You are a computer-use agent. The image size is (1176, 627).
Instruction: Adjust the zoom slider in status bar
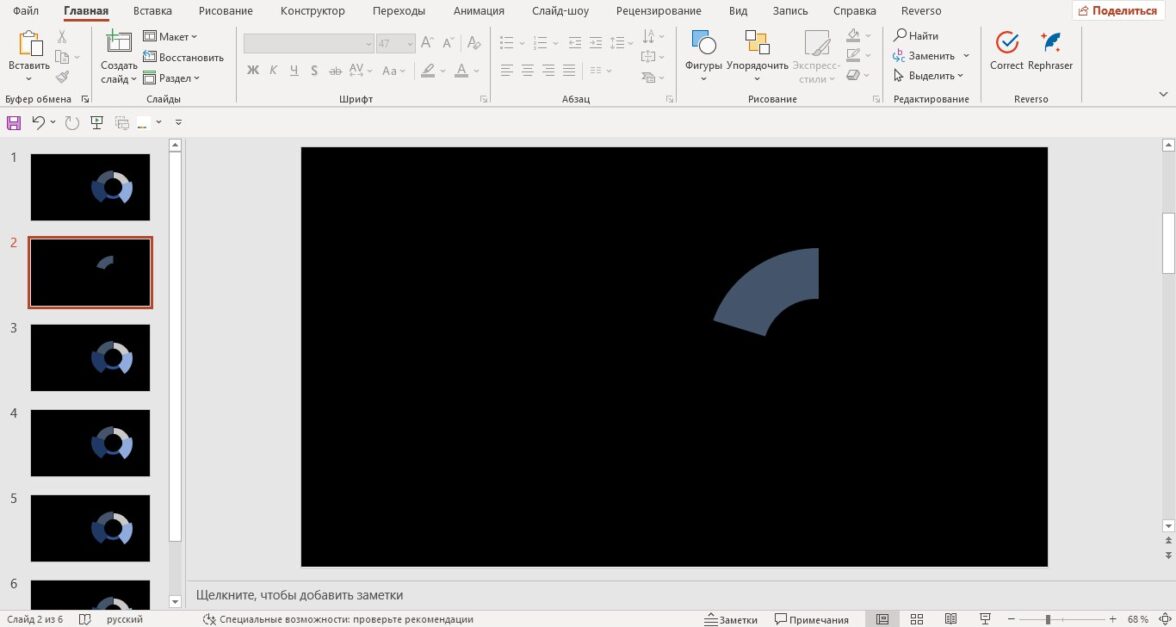1048,620
